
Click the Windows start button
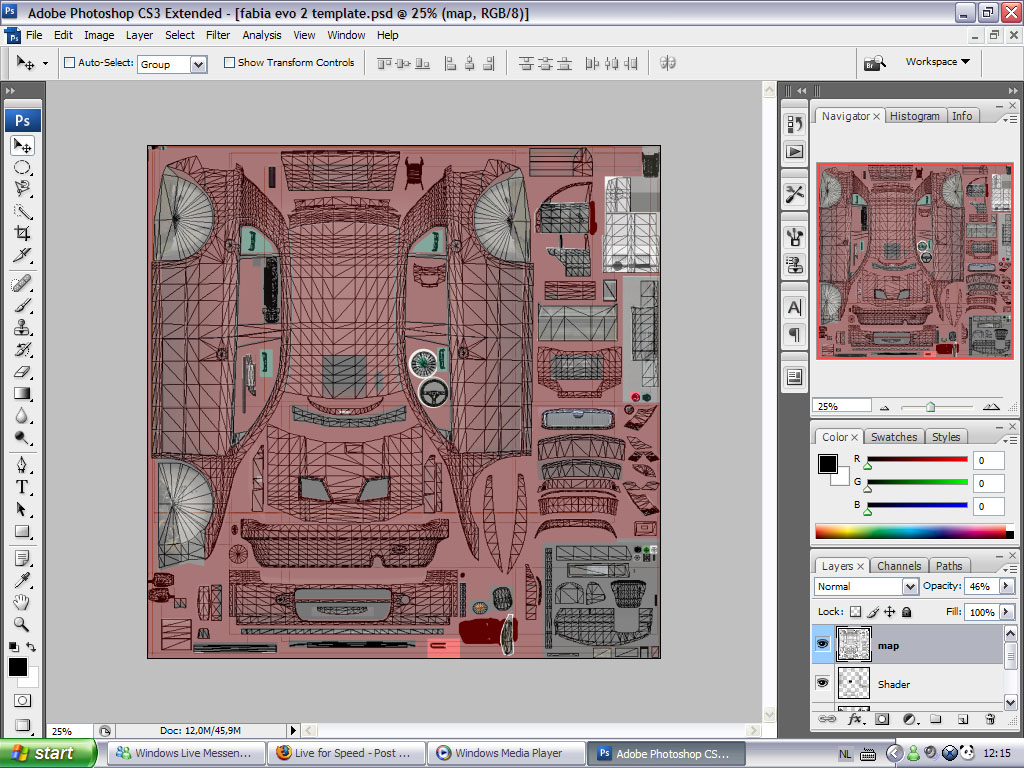(x=48, y=753)
